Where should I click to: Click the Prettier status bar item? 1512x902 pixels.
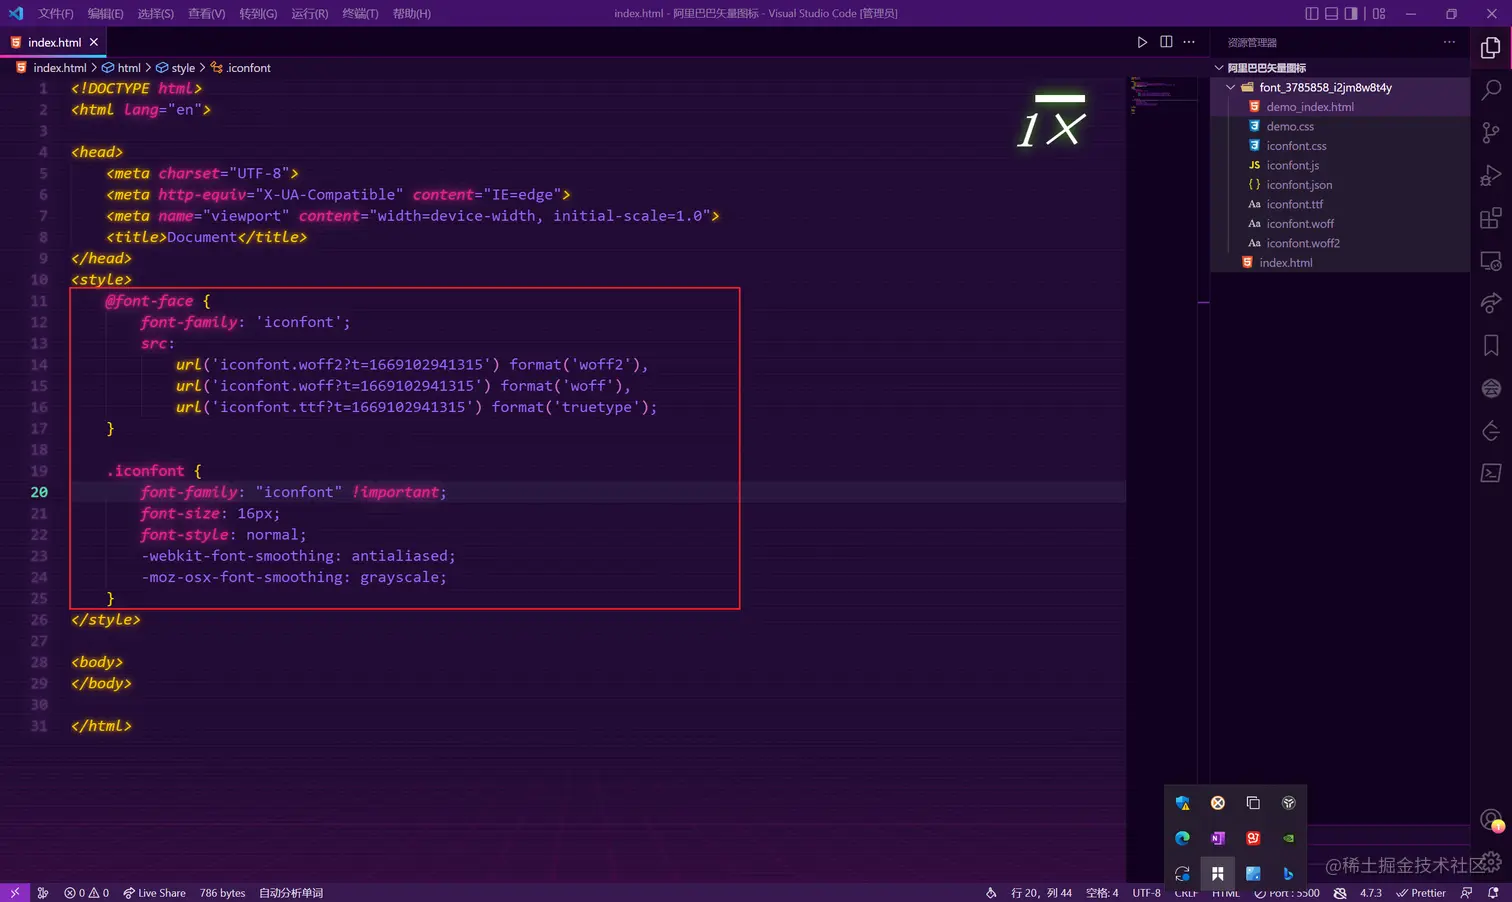tap(1421, 893)
